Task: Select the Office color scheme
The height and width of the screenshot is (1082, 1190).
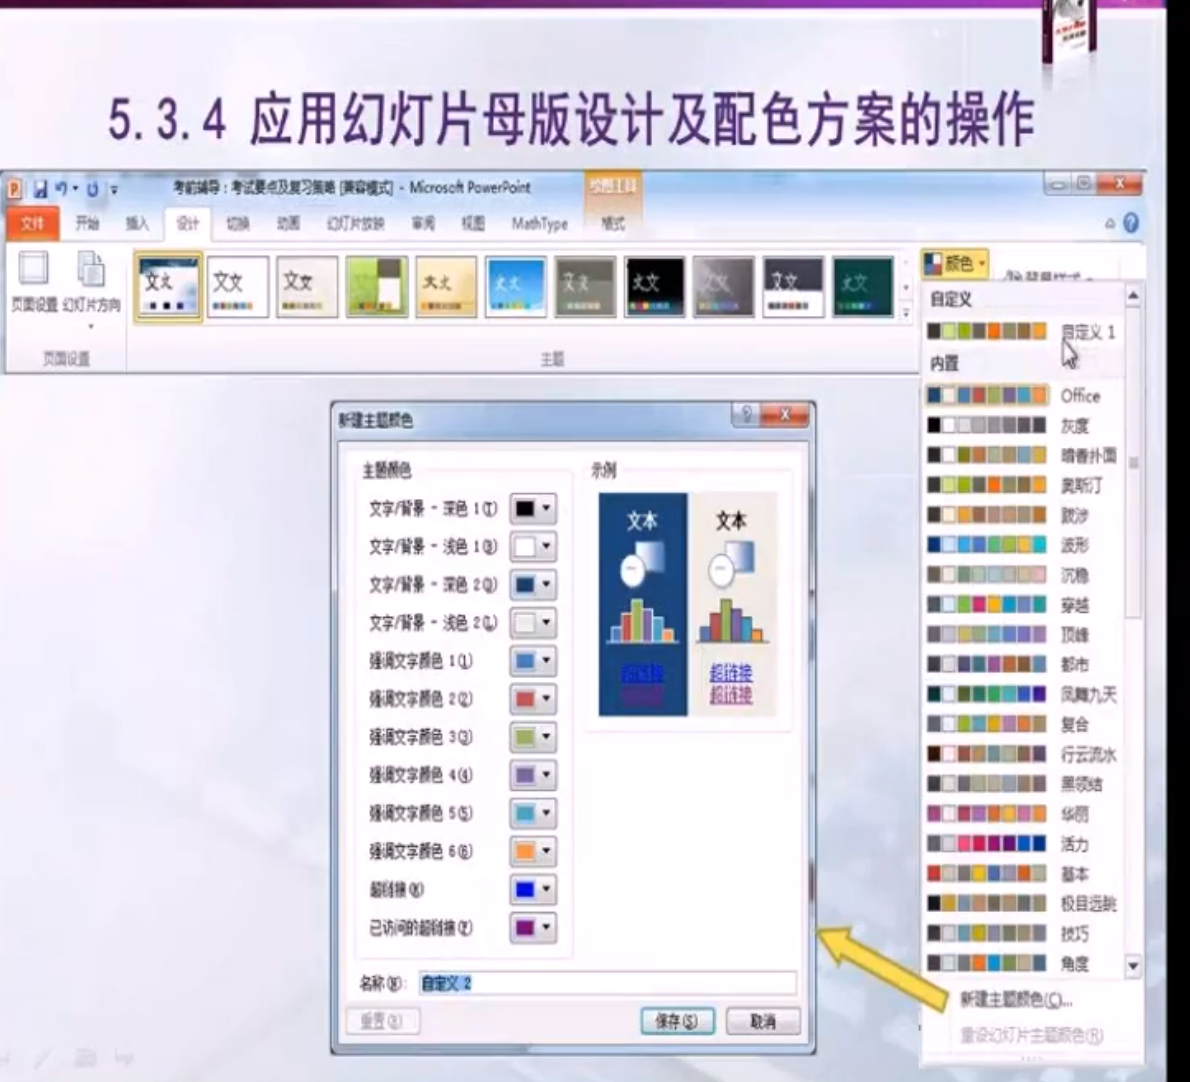Action: coord(1022,395)
